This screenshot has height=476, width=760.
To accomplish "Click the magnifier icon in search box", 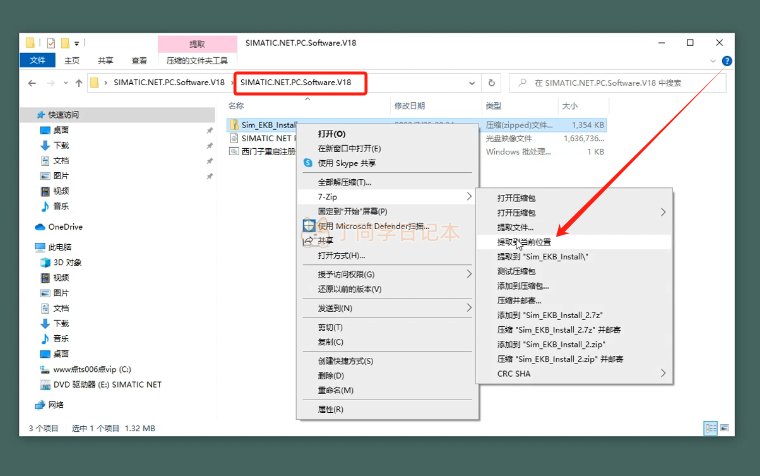I will click(x=522, y=83).
